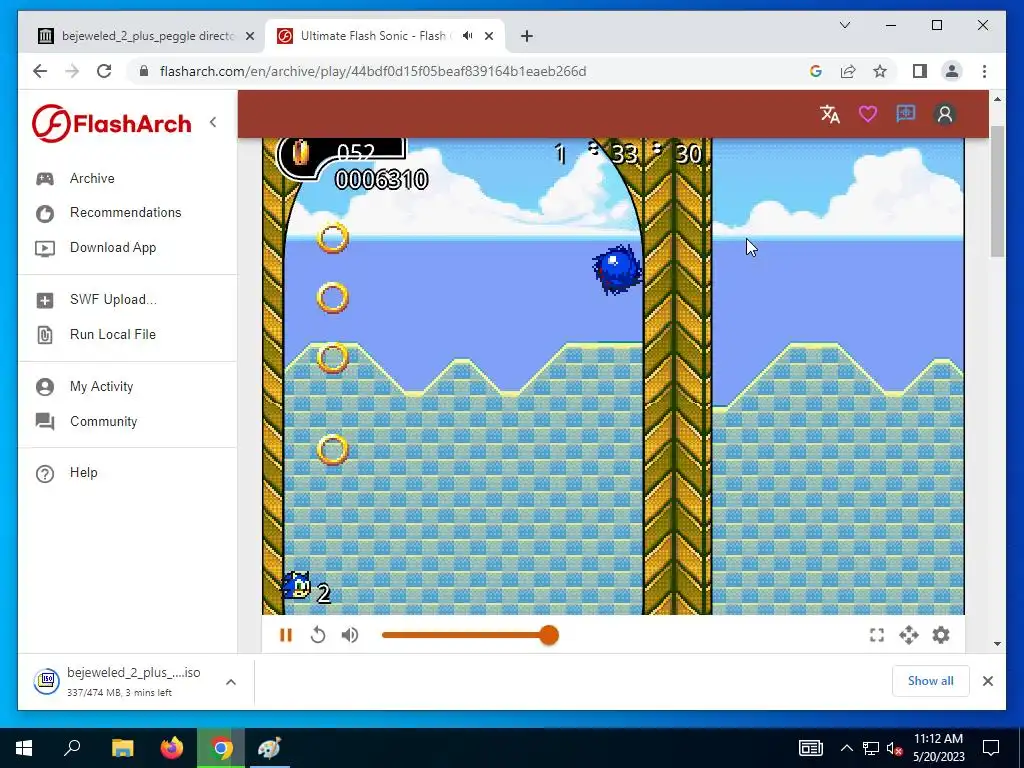1024x768 pixels.
Task: Go back to the previous page
Action: (x=40, y=71)
